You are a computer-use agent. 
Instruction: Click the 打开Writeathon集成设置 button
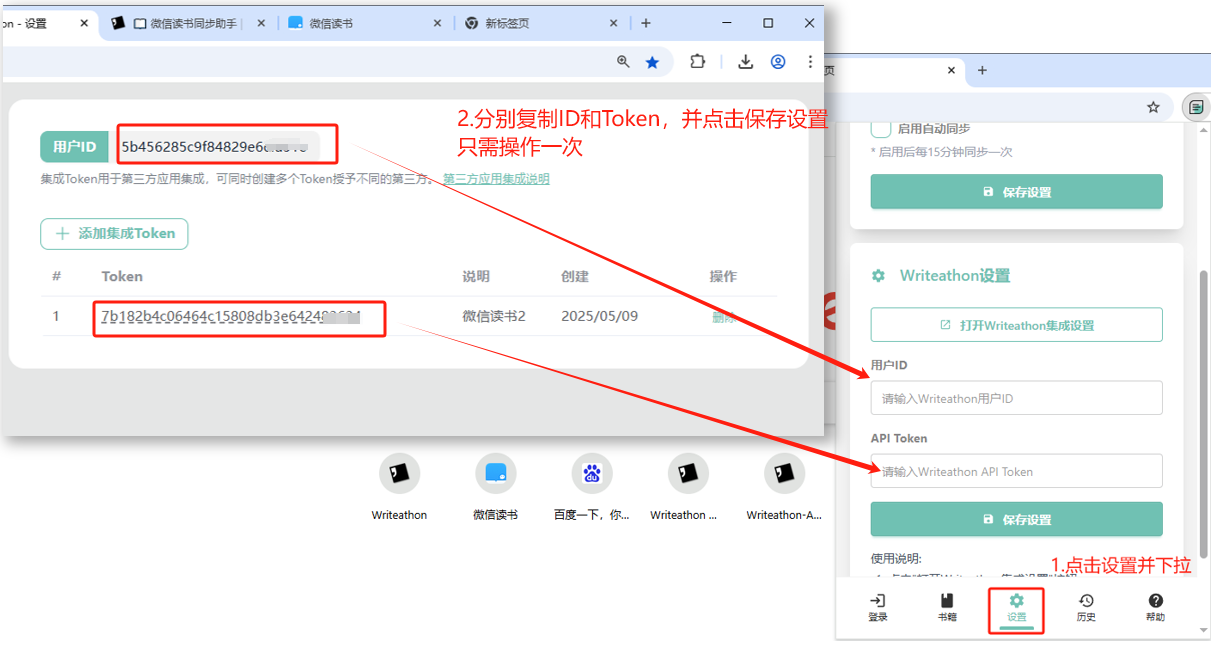pyautogui.click(x=1016, y=325)
